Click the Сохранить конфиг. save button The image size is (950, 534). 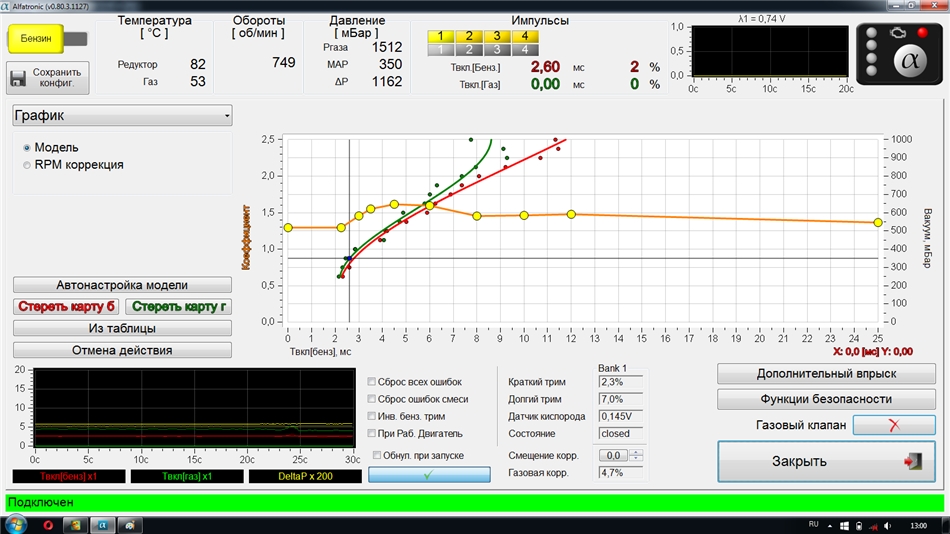click(x=47, y=78)
